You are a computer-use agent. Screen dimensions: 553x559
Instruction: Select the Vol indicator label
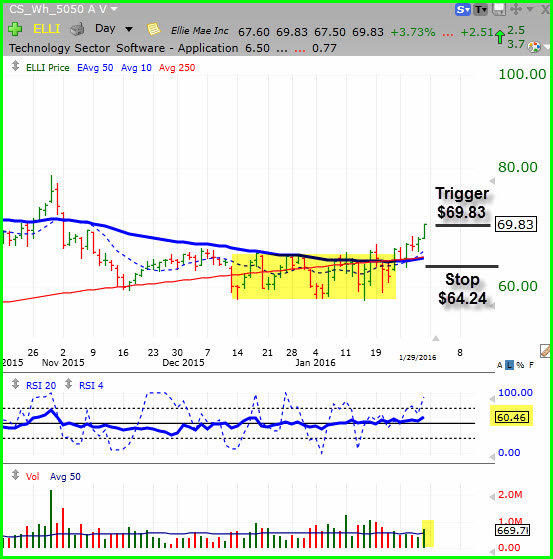(32, 476)
